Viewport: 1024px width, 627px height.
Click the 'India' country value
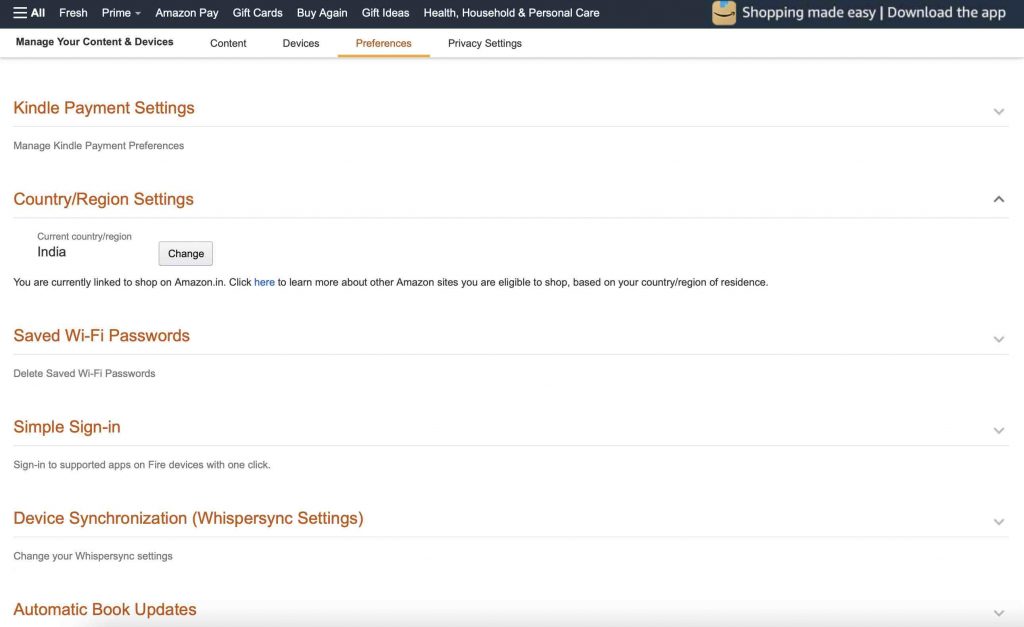coord(52,252)
